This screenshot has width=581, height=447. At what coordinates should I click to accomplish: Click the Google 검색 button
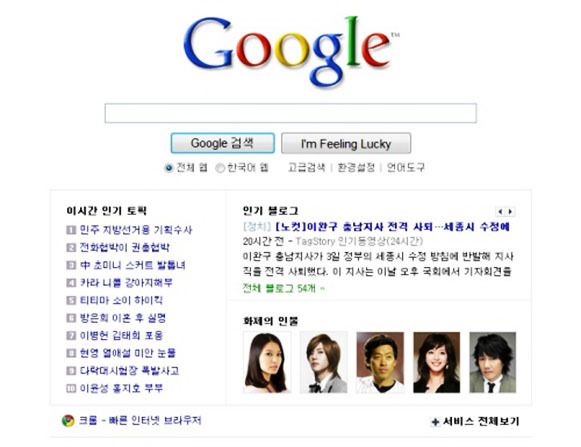pos(222,143)
